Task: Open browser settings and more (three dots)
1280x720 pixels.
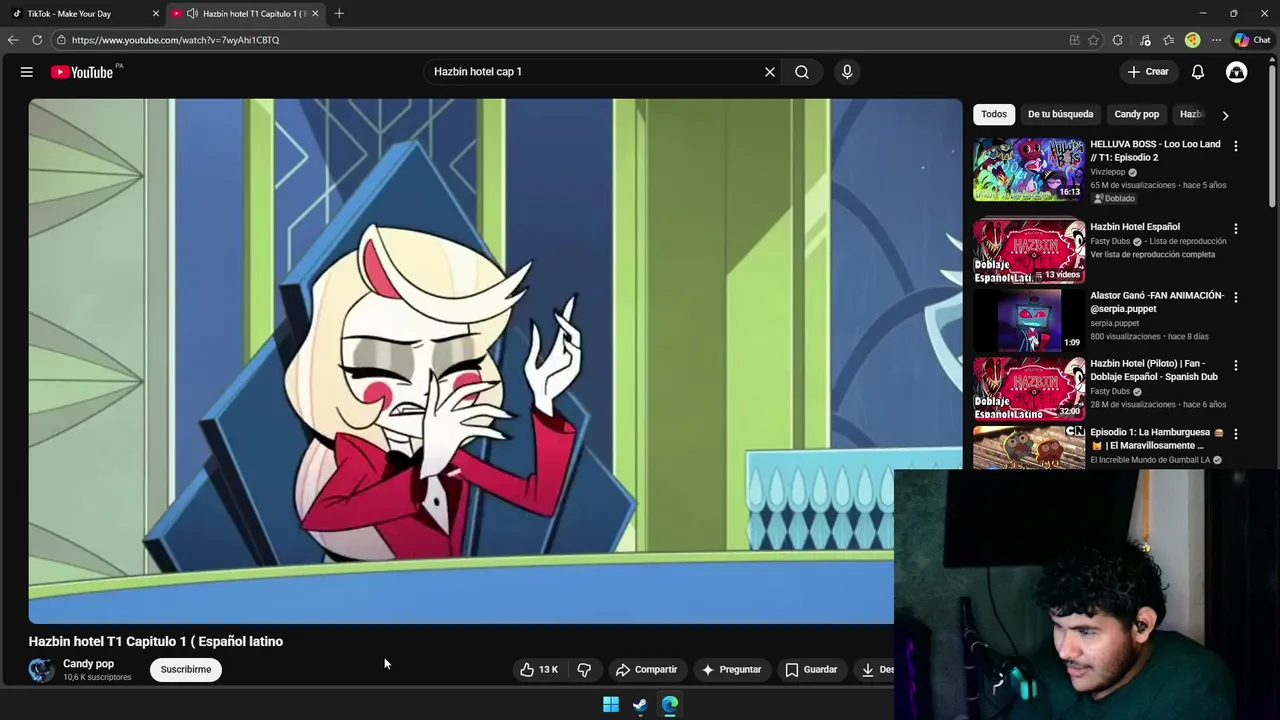Action: [x=1216, y=40]
